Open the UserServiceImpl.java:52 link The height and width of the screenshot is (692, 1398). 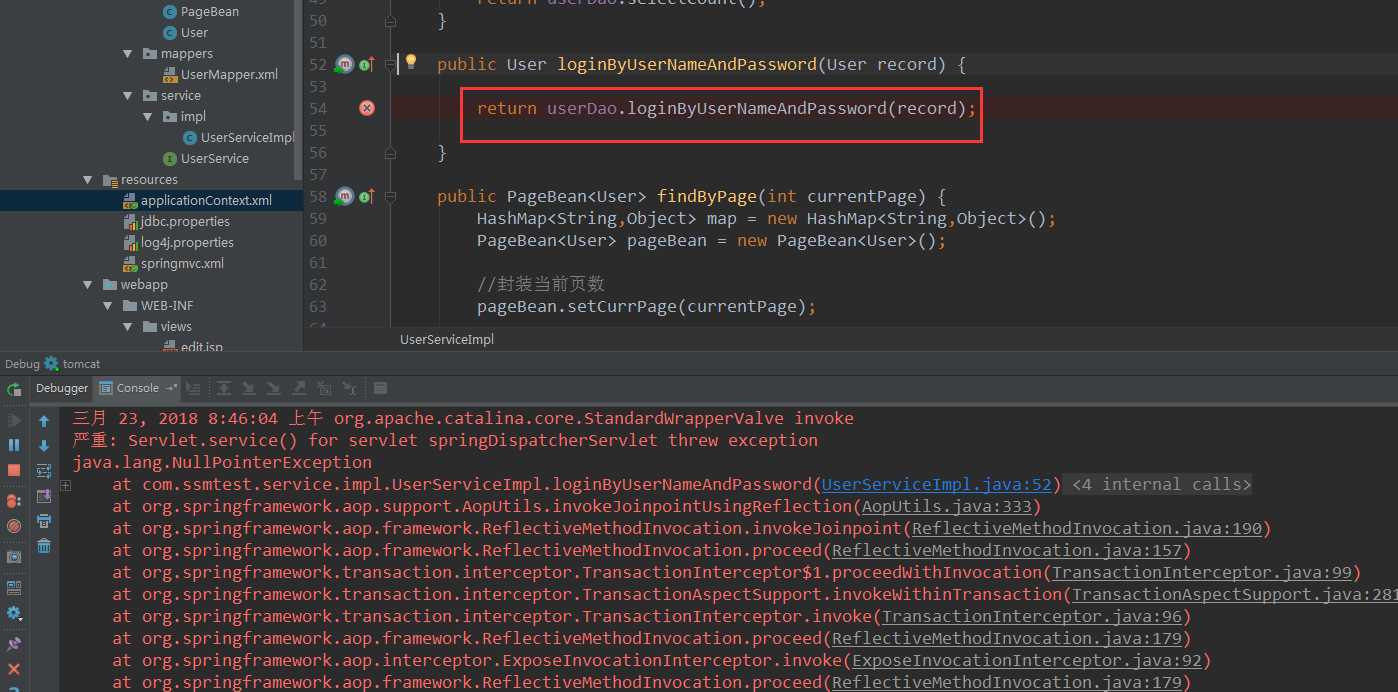[936, 484]
